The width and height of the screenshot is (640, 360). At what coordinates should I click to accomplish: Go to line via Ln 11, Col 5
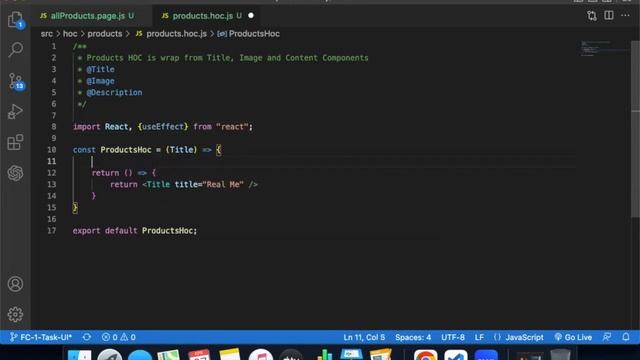pyautogui.click(x=364, y=337)
